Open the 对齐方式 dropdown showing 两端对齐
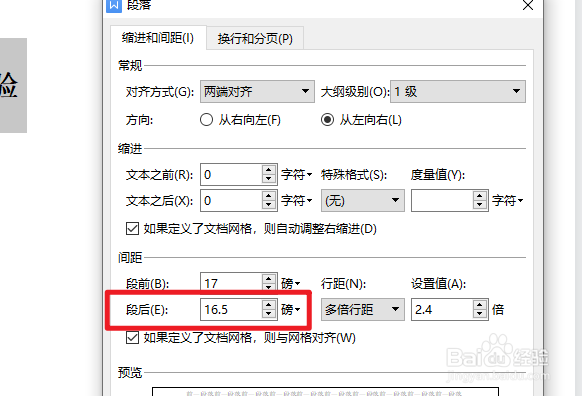Viewport: 582px width, 396px height. [257, 91]
